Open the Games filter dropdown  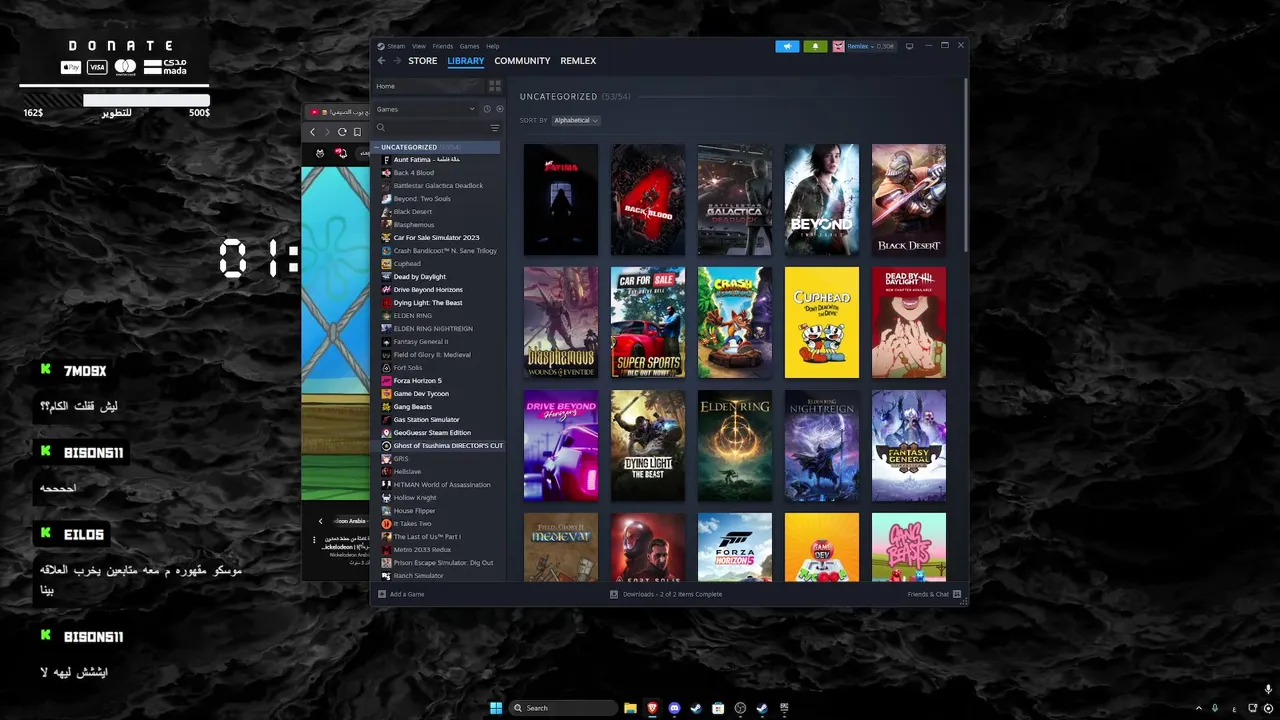pos(426,109)
